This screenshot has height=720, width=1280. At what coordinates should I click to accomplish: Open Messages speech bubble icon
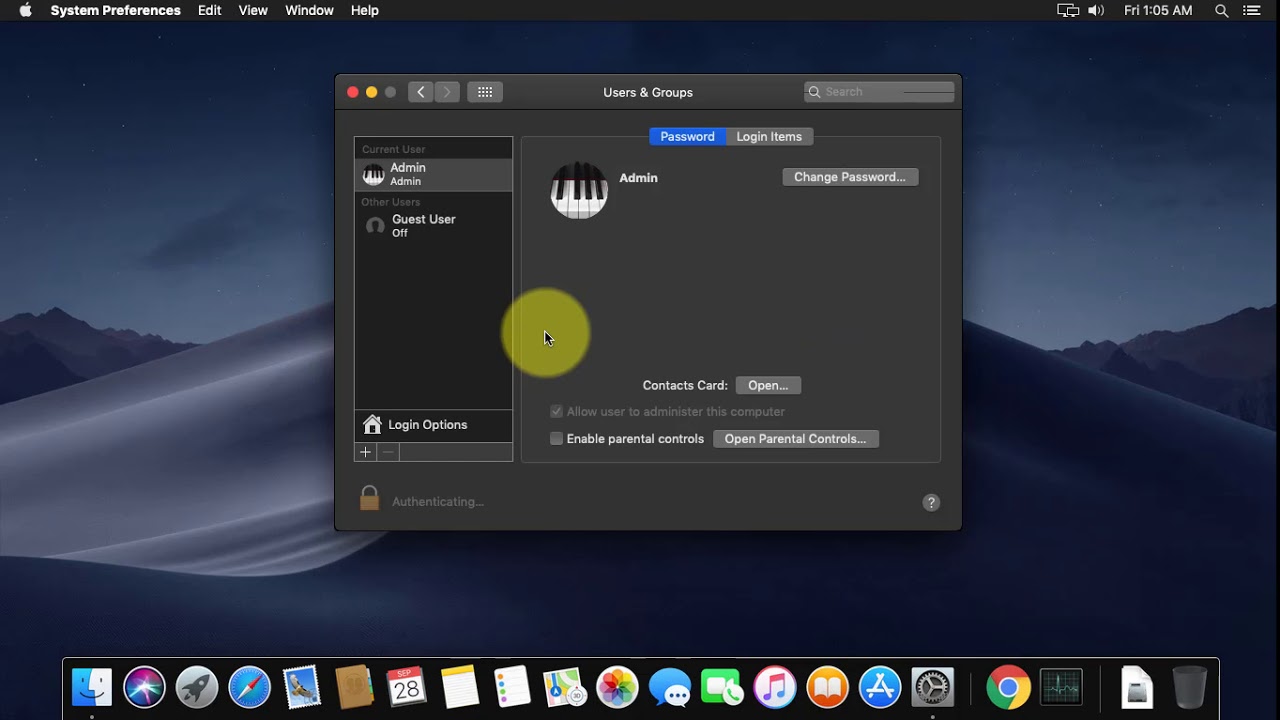(x=669, y=688)
